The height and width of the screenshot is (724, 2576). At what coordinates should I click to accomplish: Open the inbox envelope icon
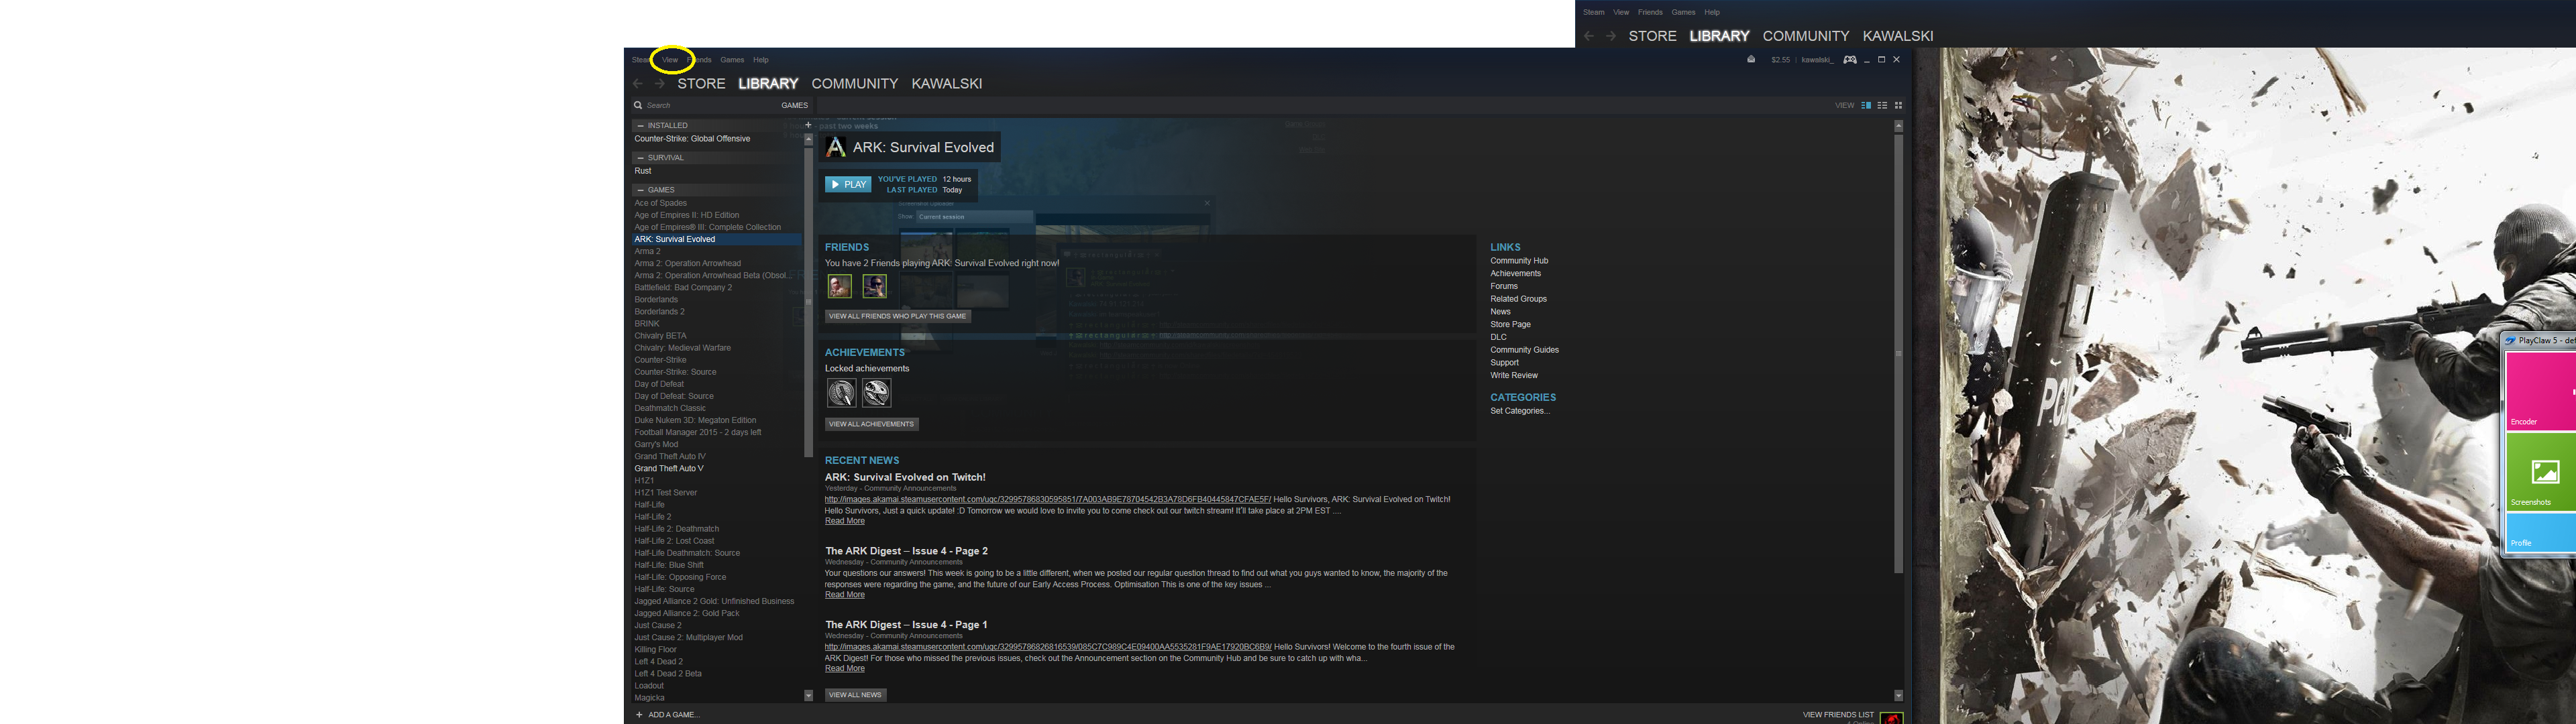click(x=1751, y=59)
